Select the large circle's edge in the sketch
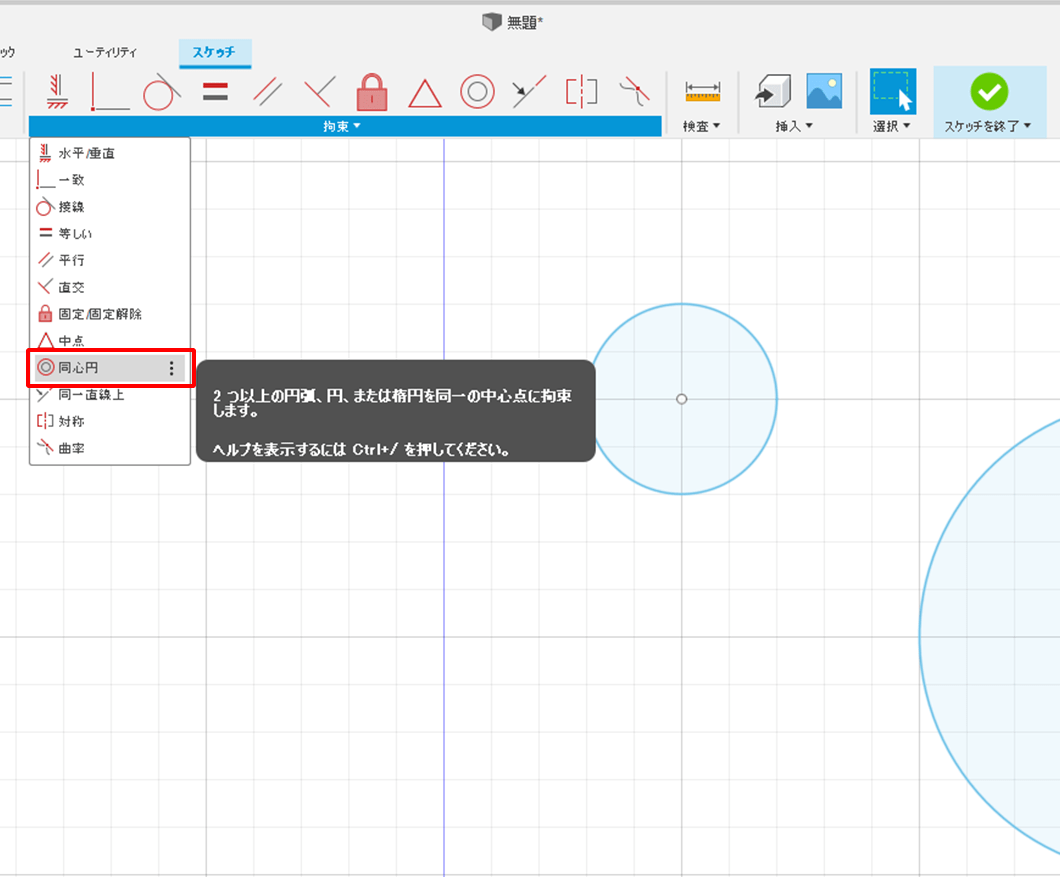The width and height of the screenshot is (1060, 877). [920, 636]
